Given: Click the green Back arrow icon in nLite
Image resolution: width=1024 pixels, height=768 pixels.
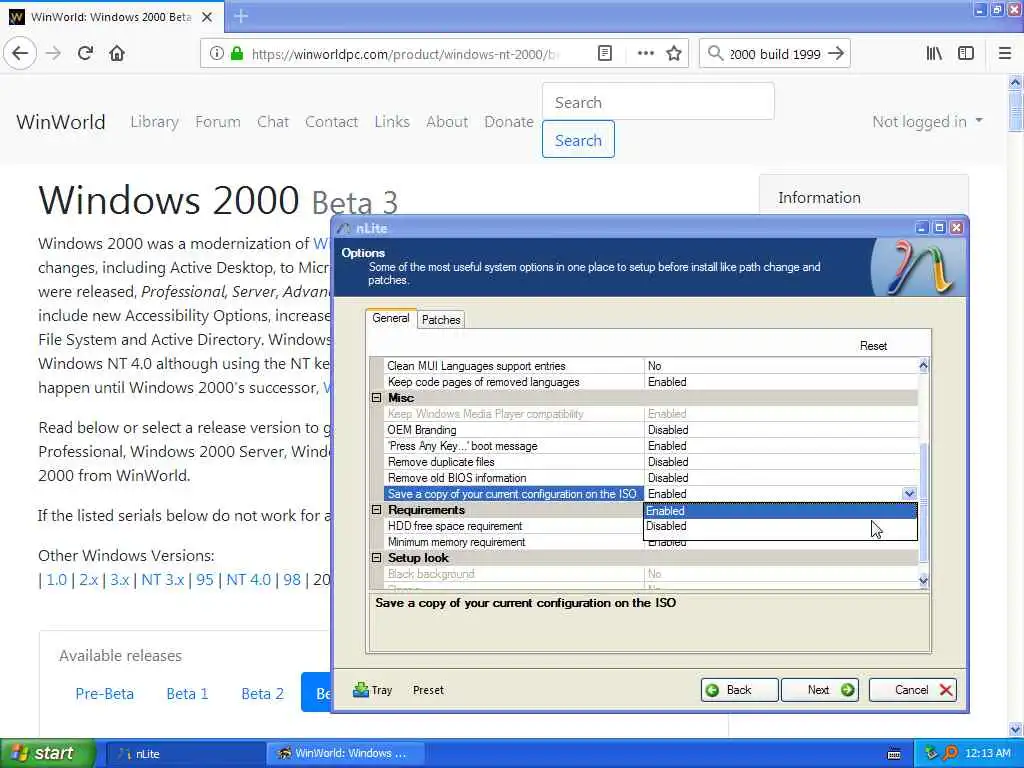Looking at the screenshot, I should pyautogui.click(x=712, y=690).
